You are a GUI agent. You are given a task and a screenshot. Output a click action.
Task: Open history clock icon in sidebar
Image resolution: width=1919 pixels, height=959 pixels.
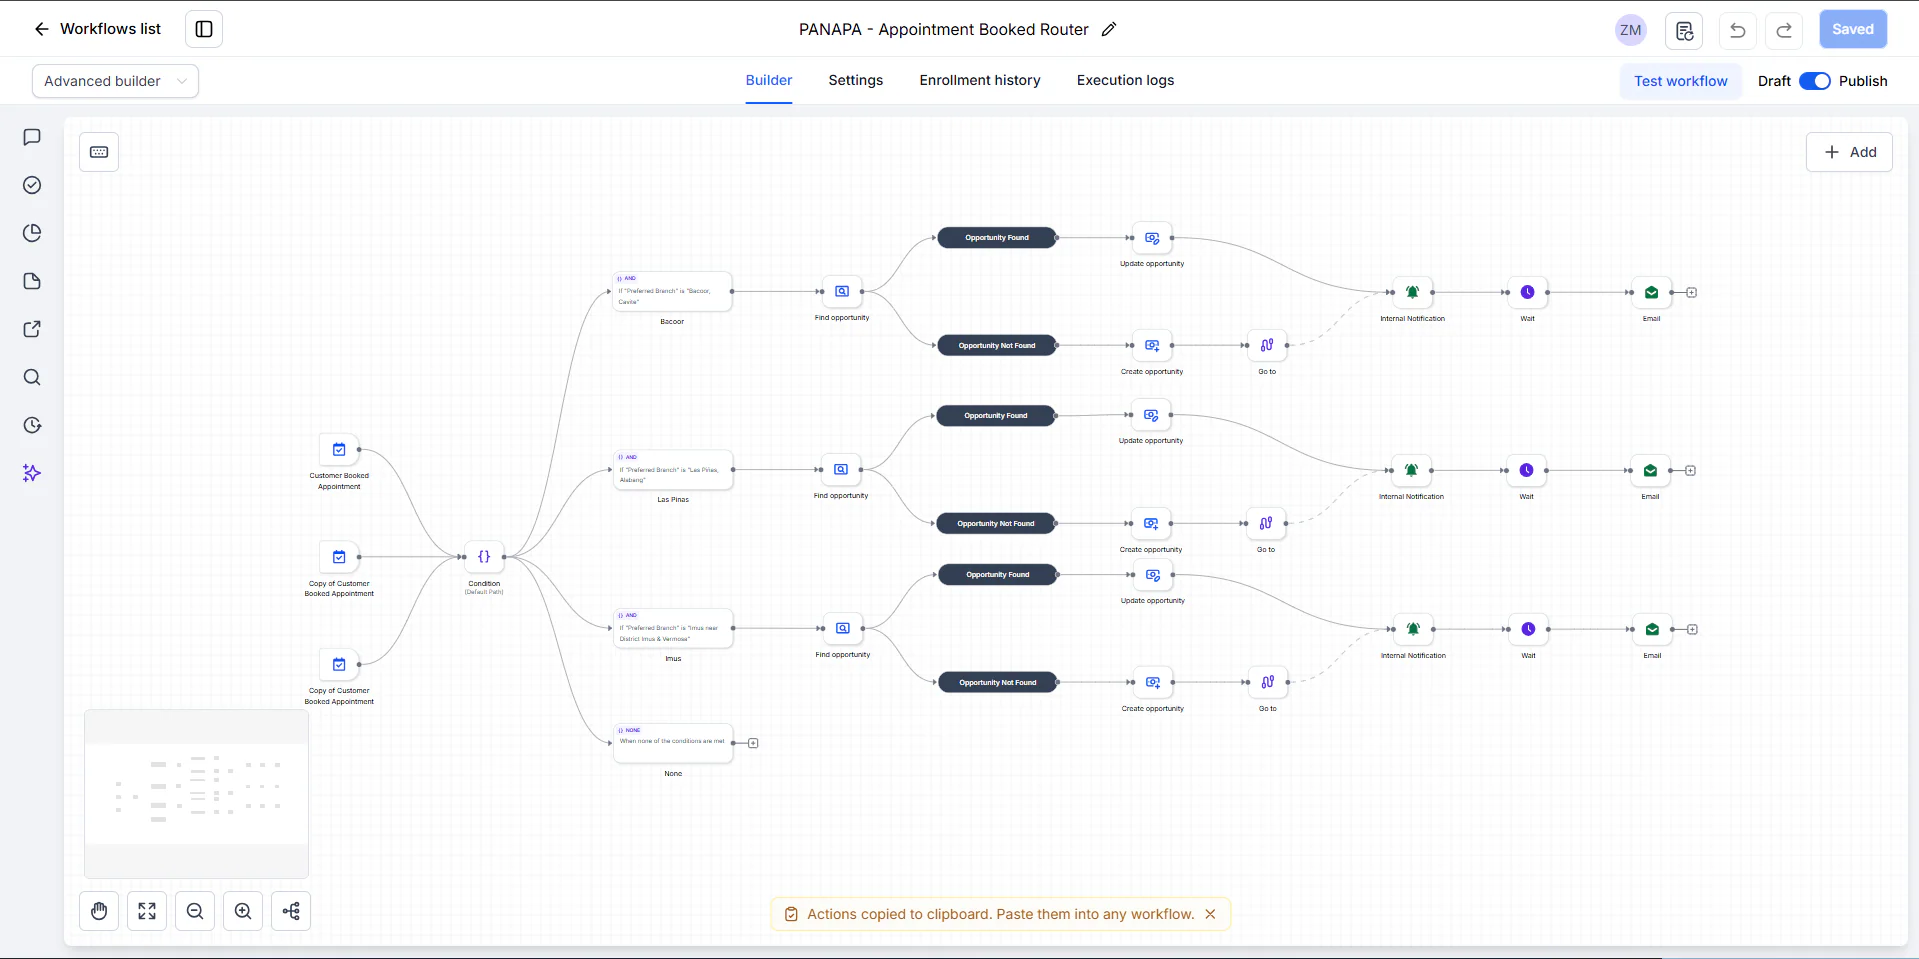click(32, 425)
